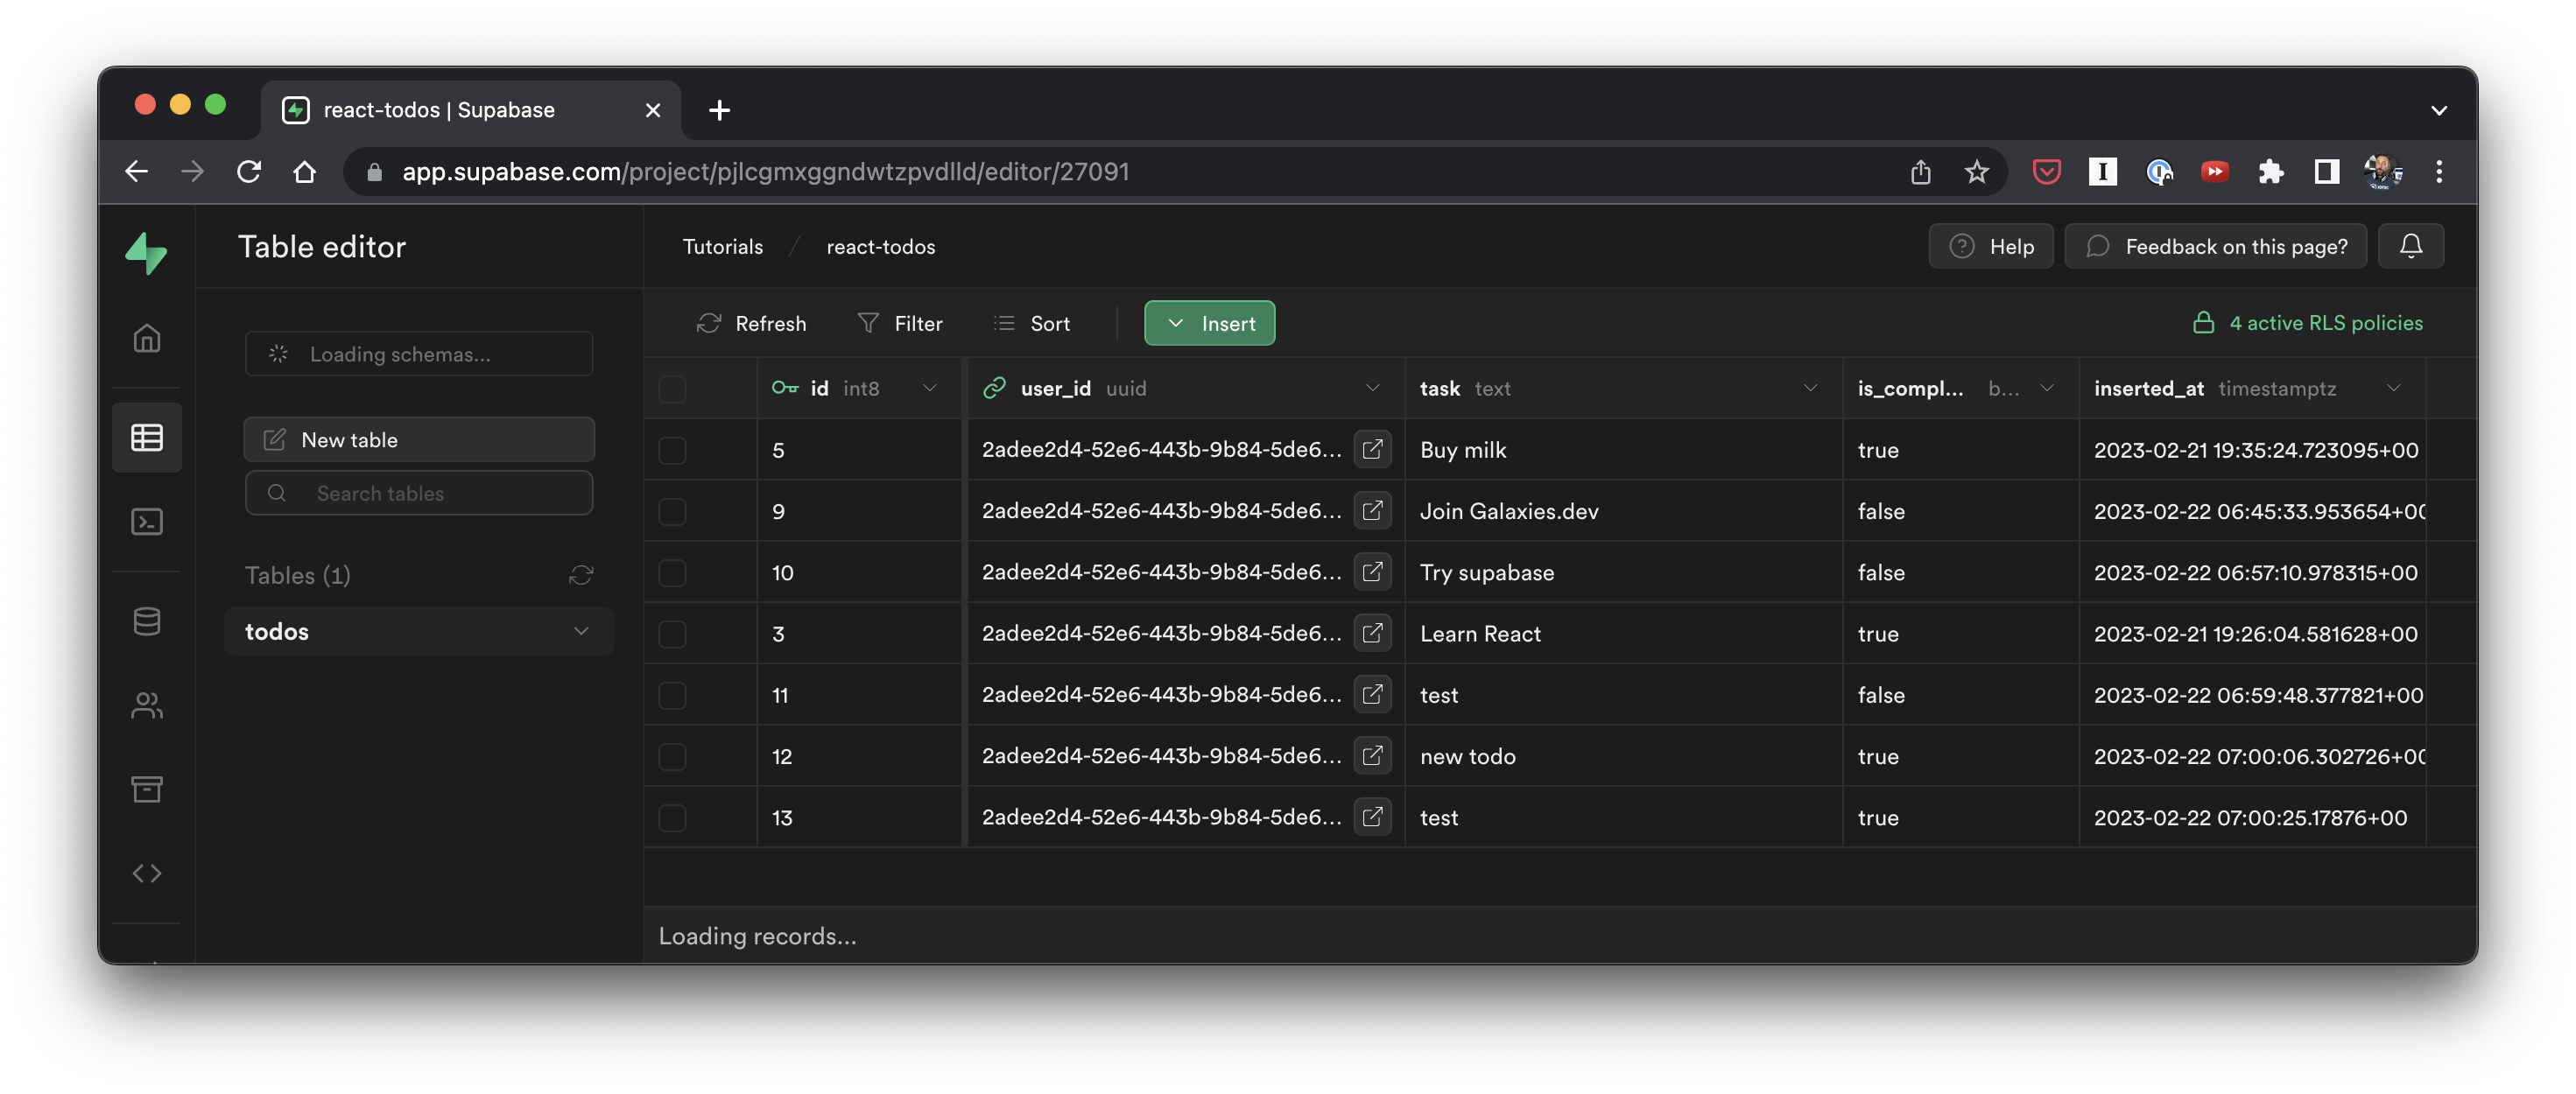The image size is (2576, 1094).
Task: Open the Help button
Action: click(x=1990, y=246)
